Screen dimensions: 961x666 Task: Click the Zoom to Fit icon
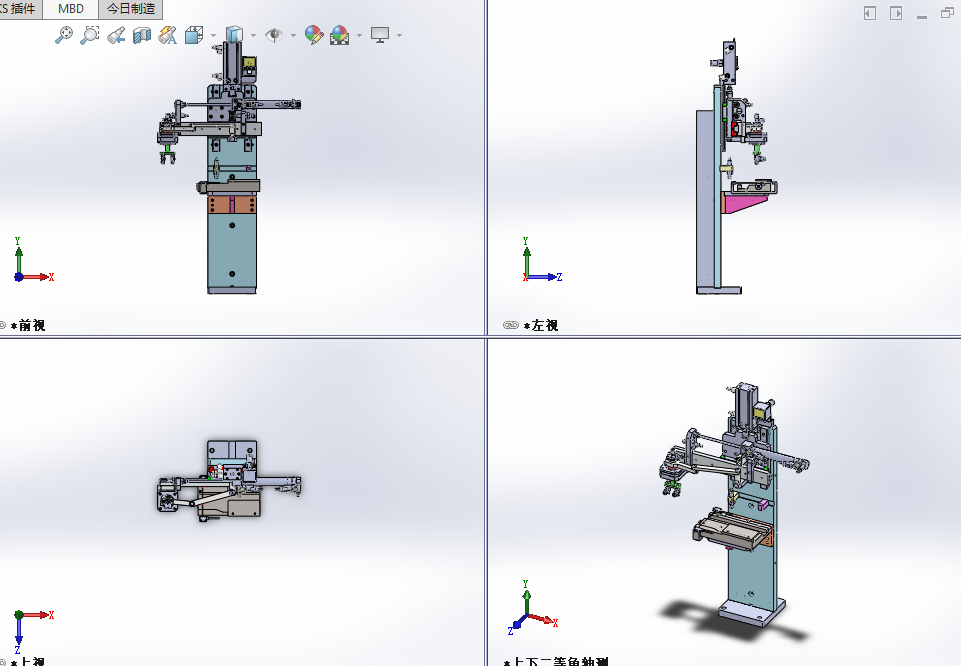pos(64,35)
